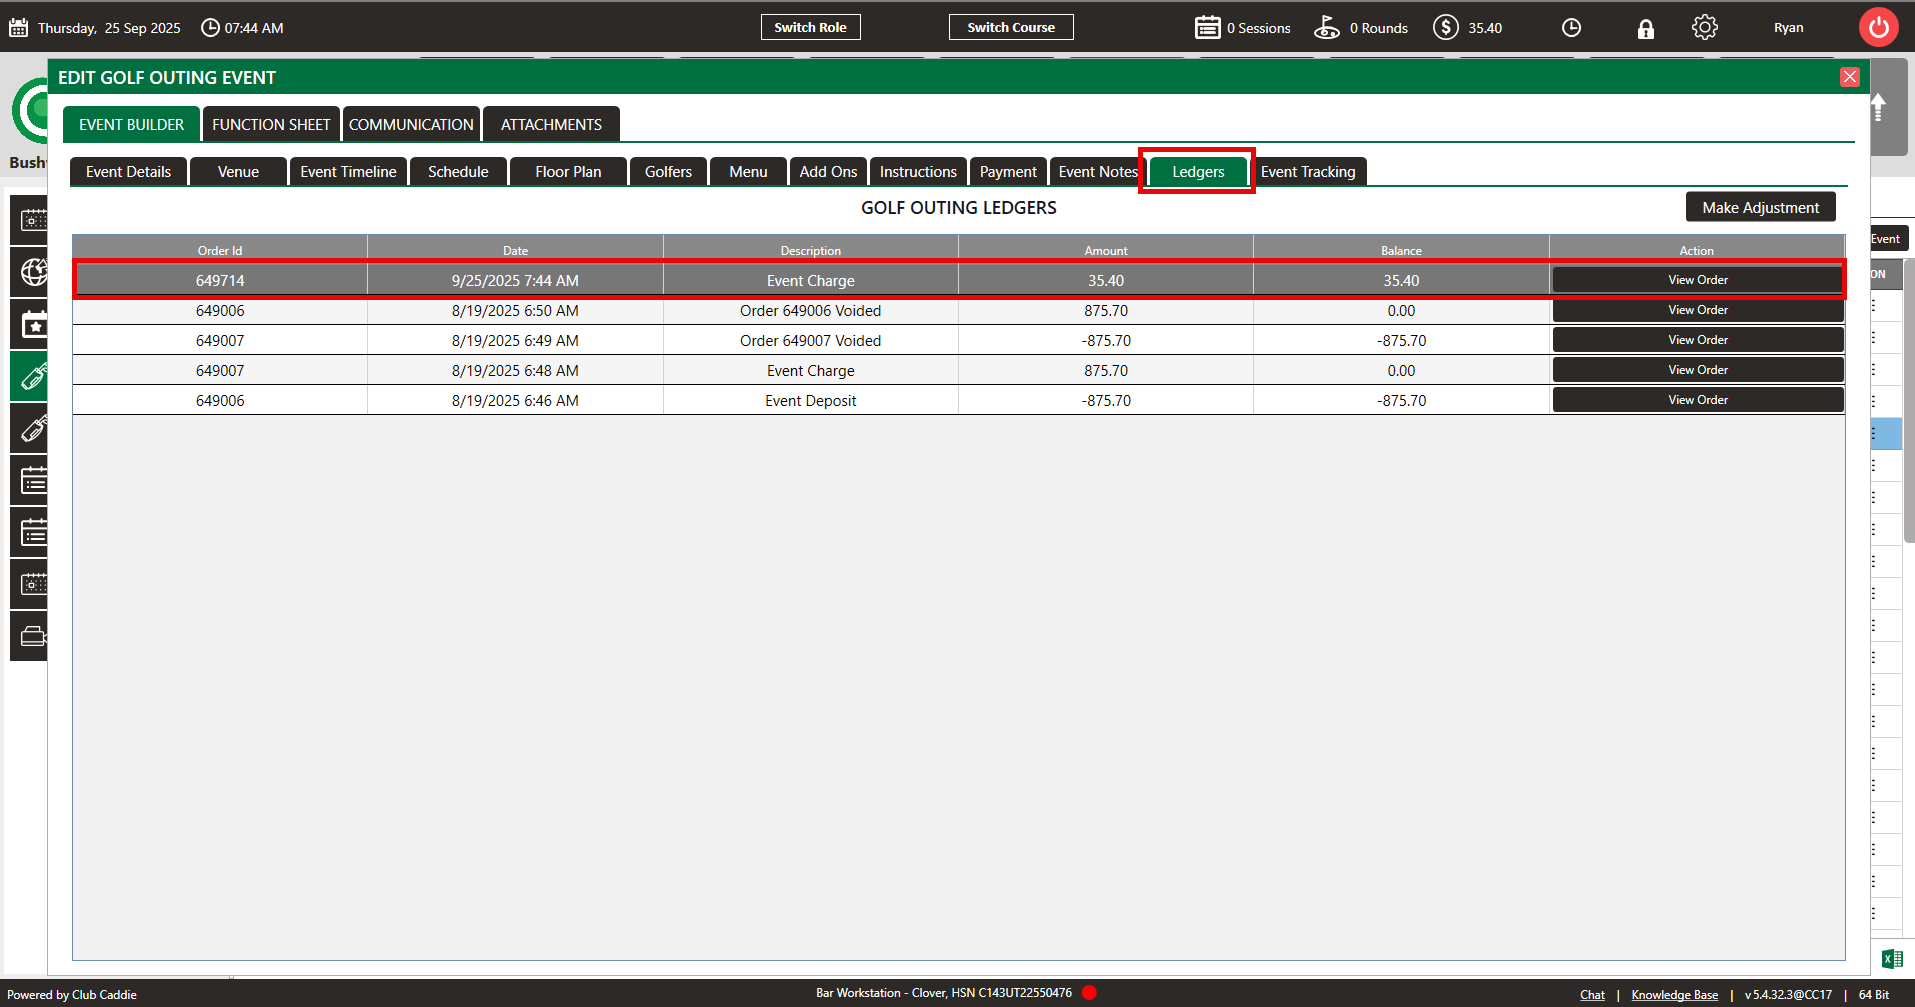Click the Excel export icon
The image size is (1915, 1007).
tap(1891, 959)
